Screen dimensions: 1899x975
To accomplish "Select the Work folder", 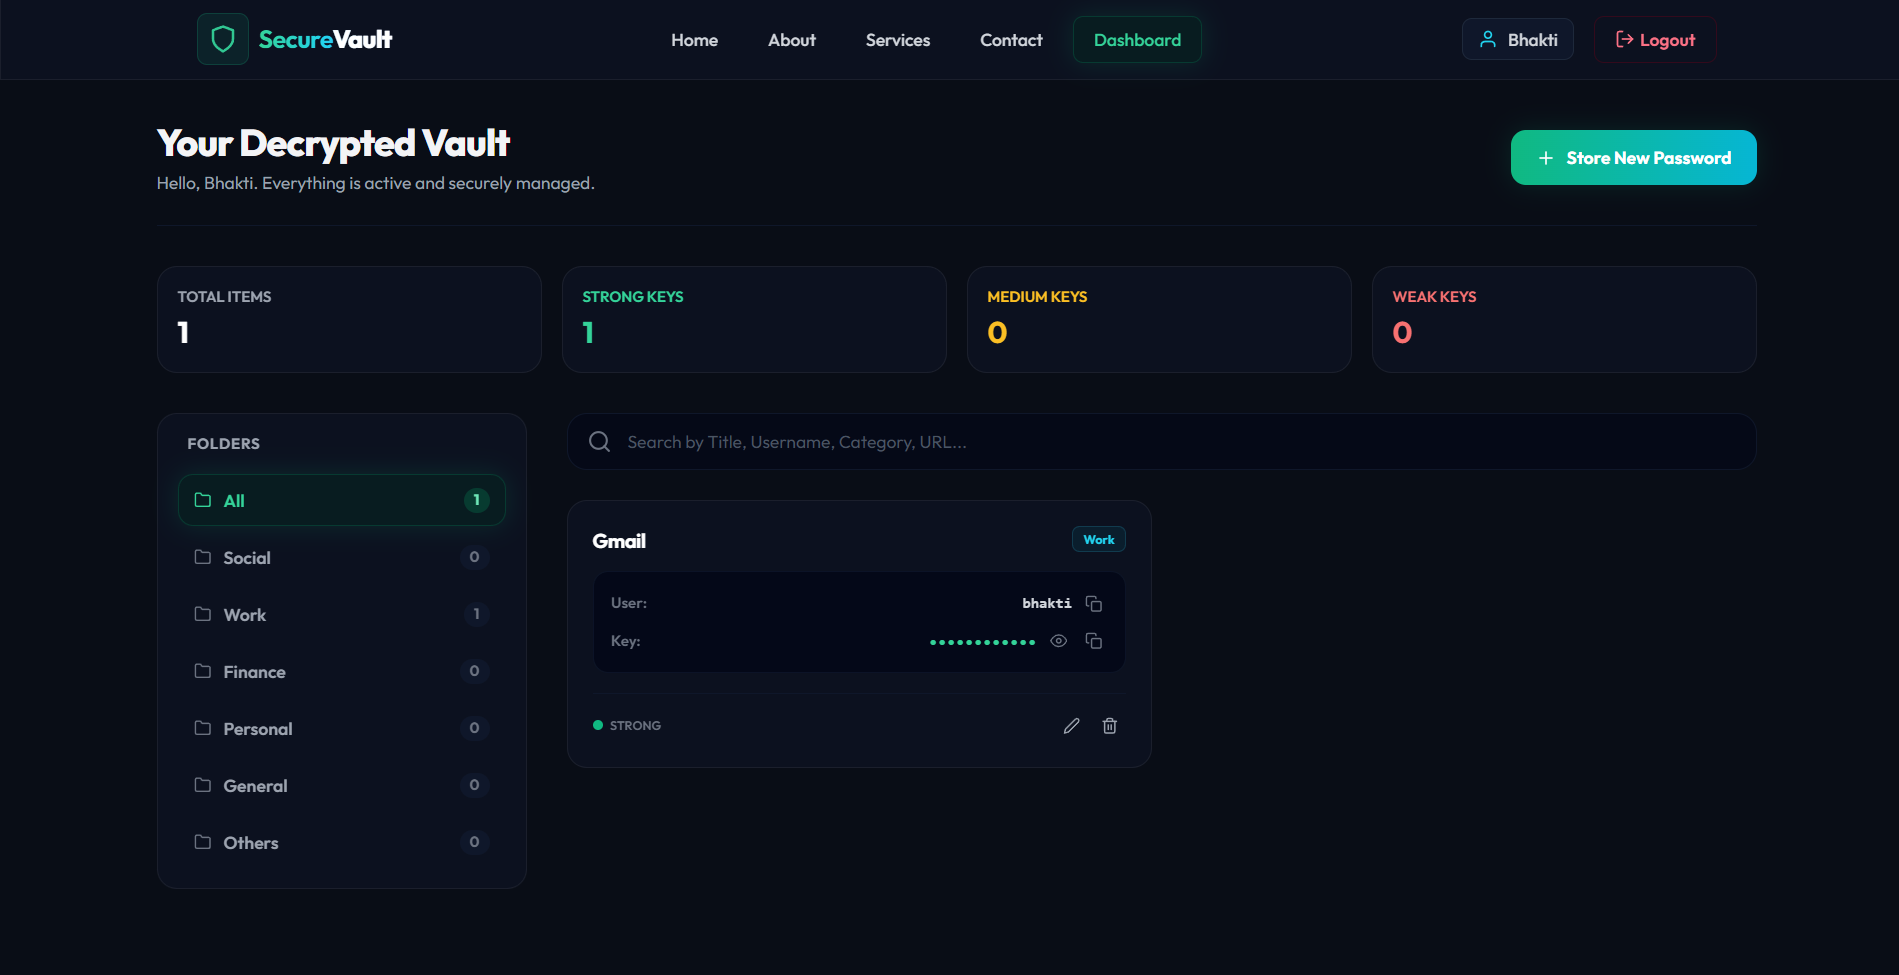I will point(342,614).
